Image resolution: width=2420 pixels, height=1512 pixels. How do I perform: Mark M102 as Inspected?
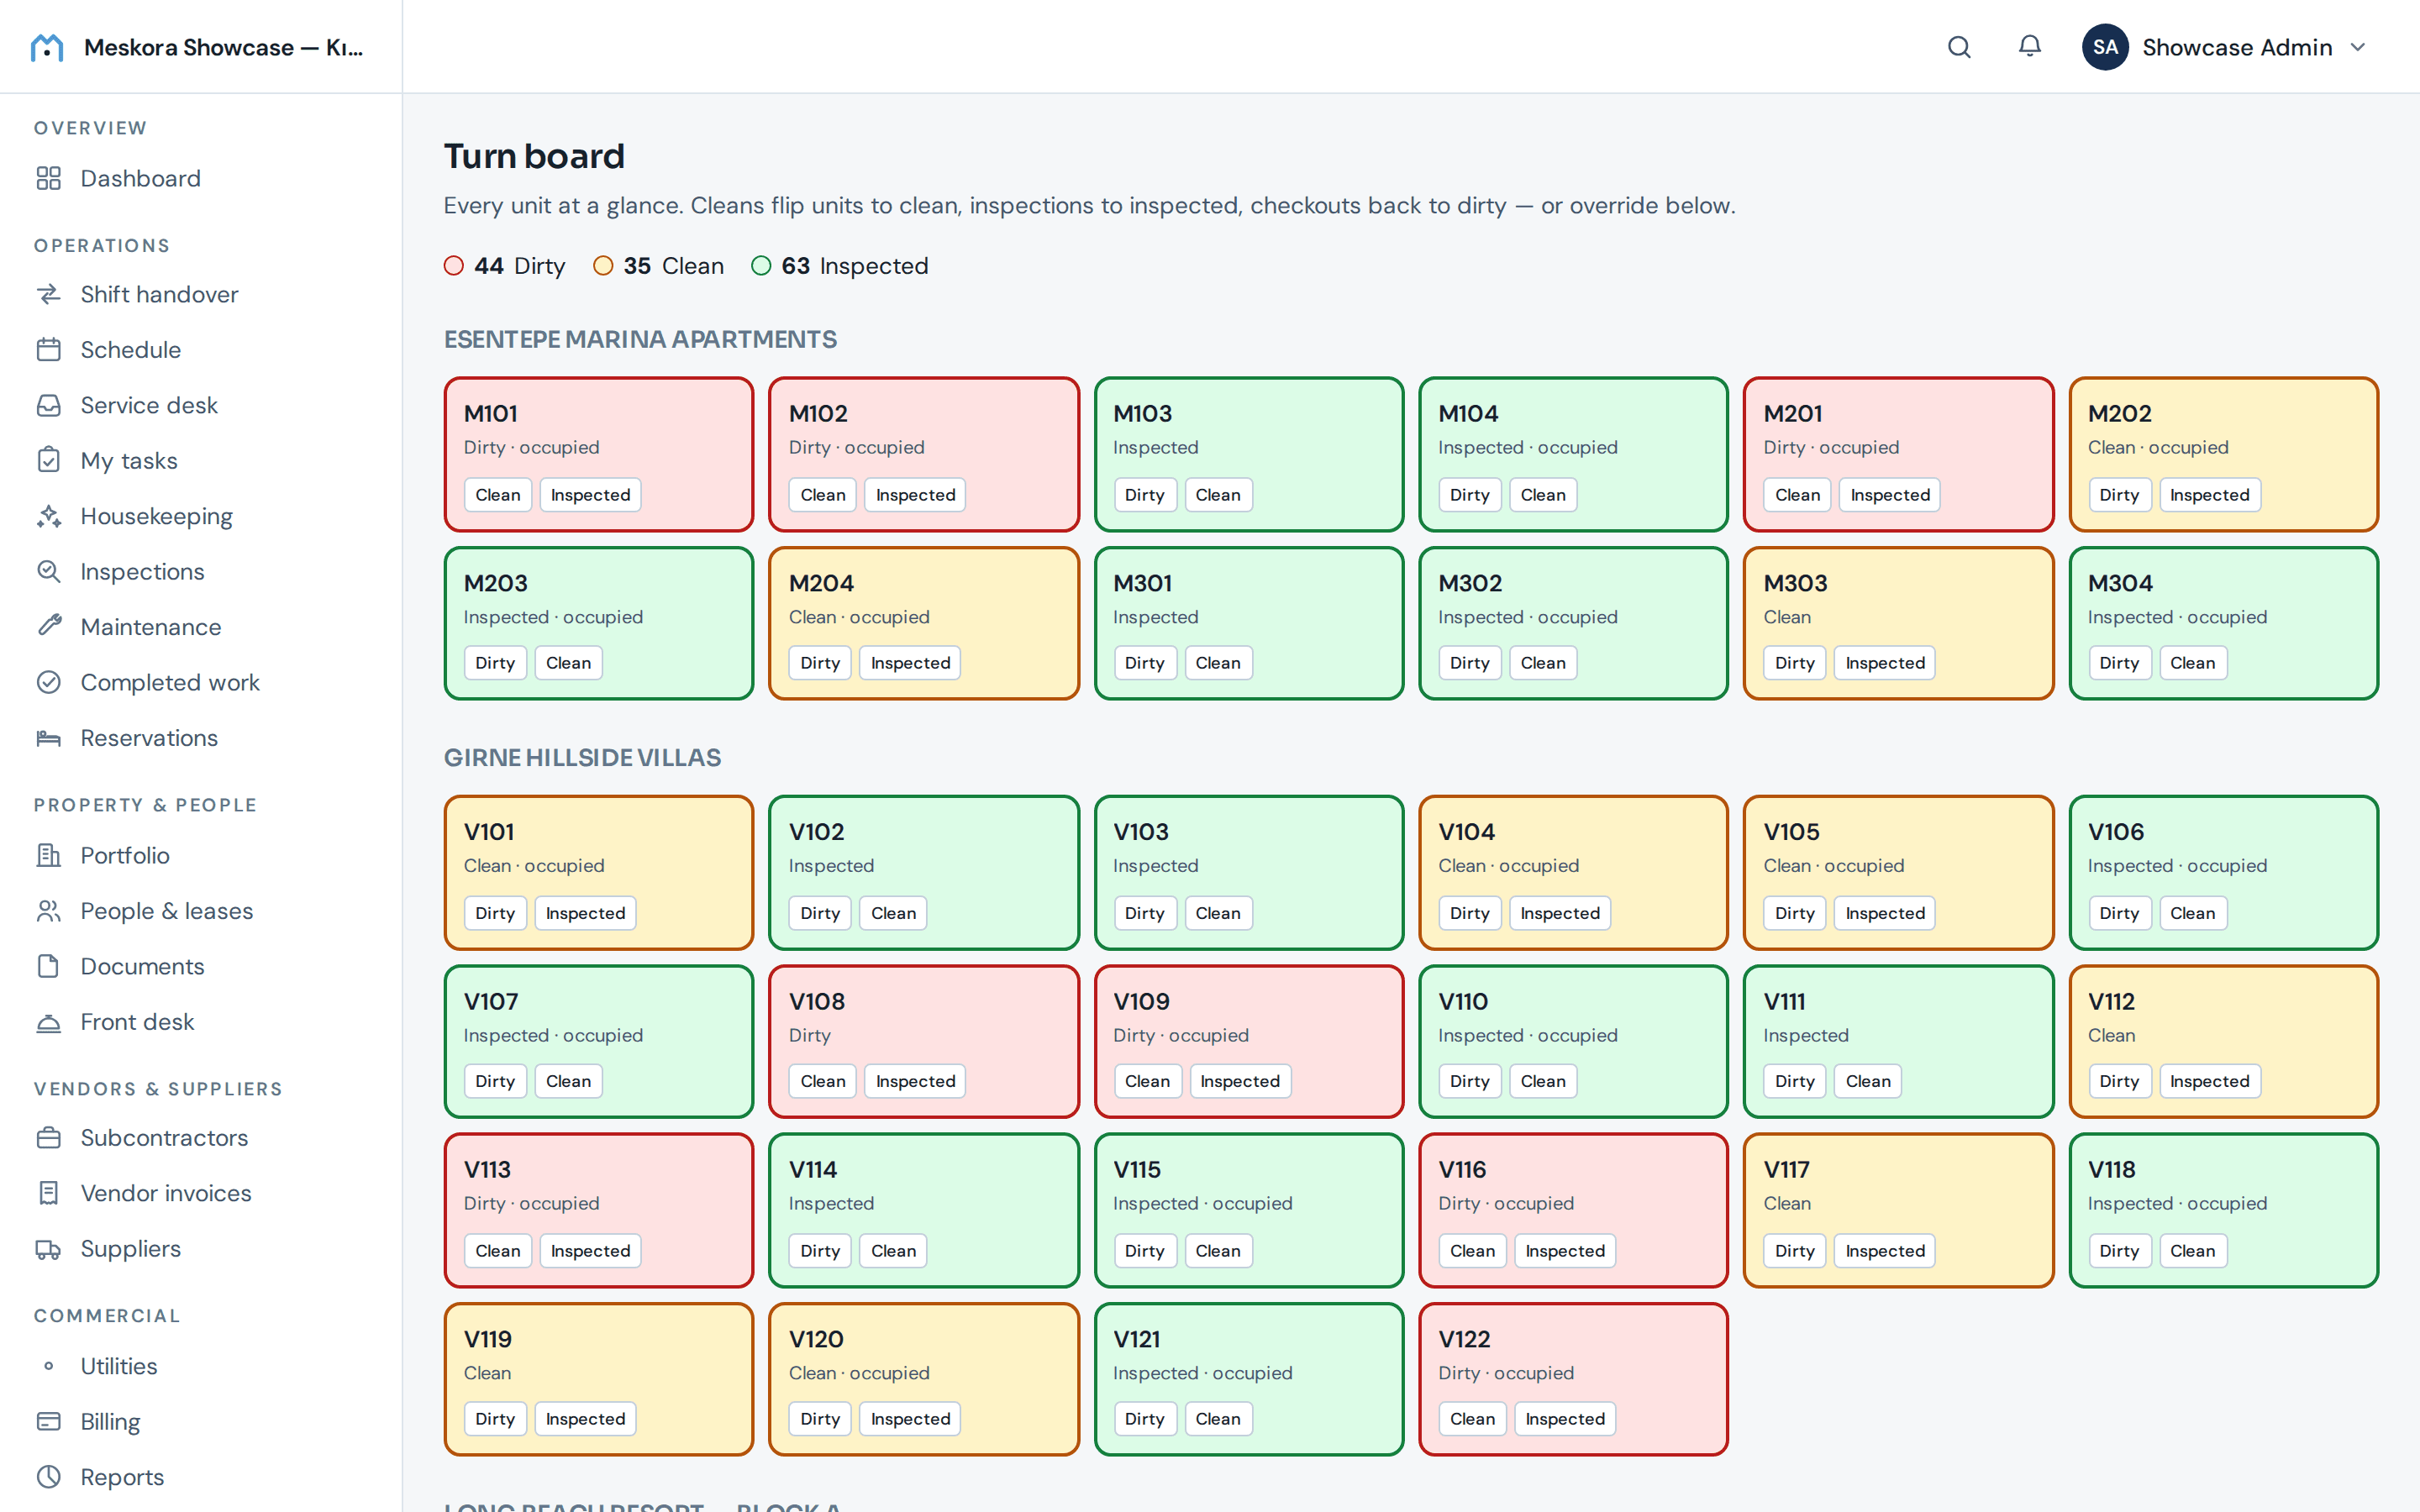click(x=915, y=495)
